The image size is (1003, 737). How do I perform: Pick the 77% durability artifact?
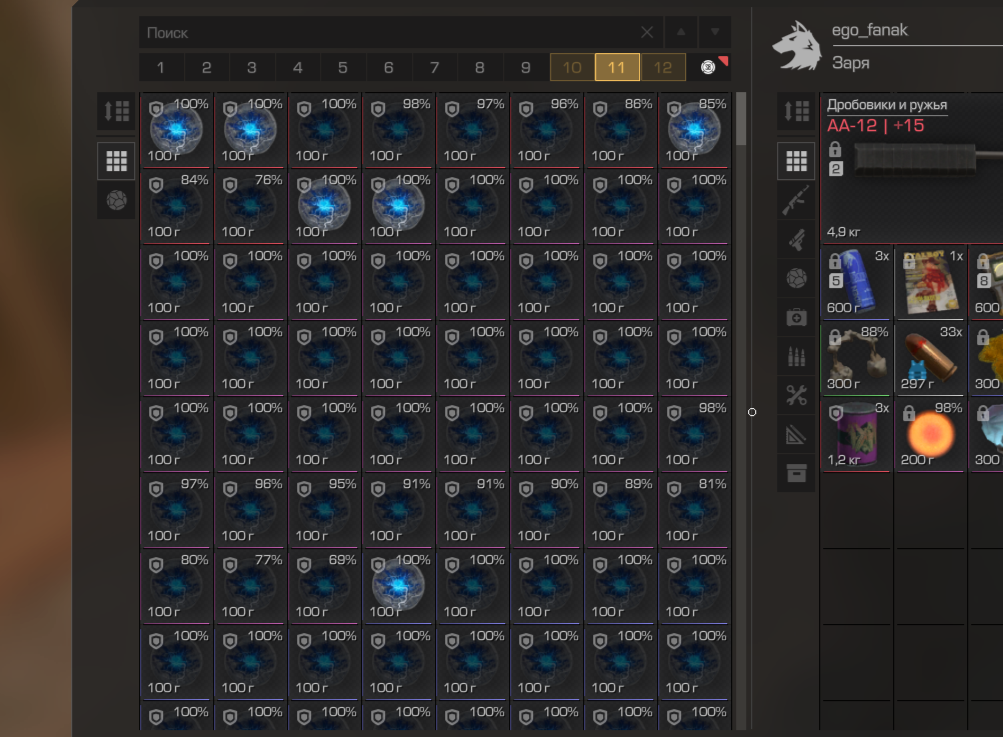coord(250,587)
